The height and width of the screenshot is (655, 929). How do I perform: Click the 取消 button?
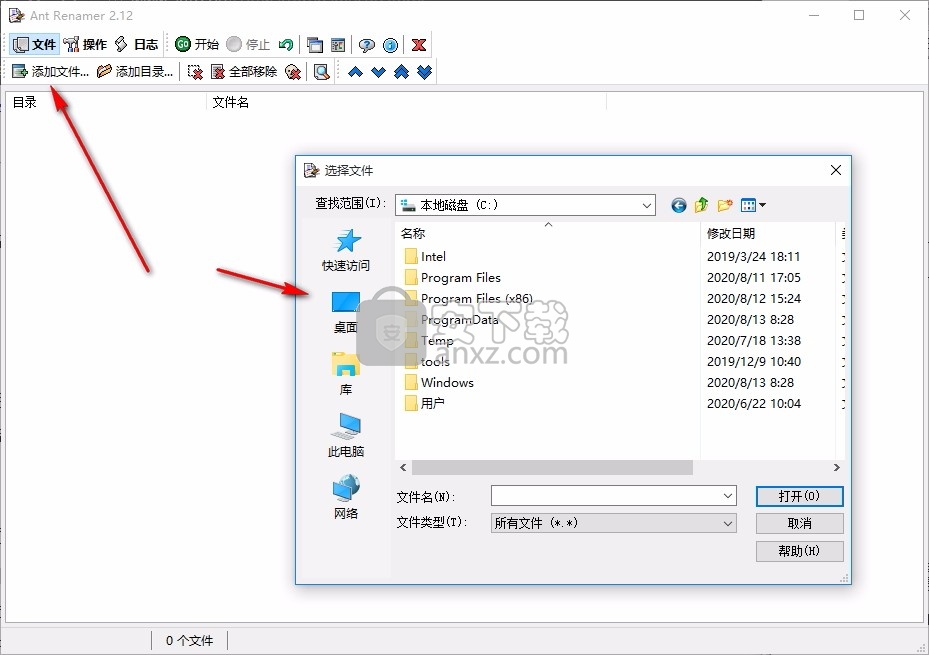pyautogui.click(x=799, y=524)
